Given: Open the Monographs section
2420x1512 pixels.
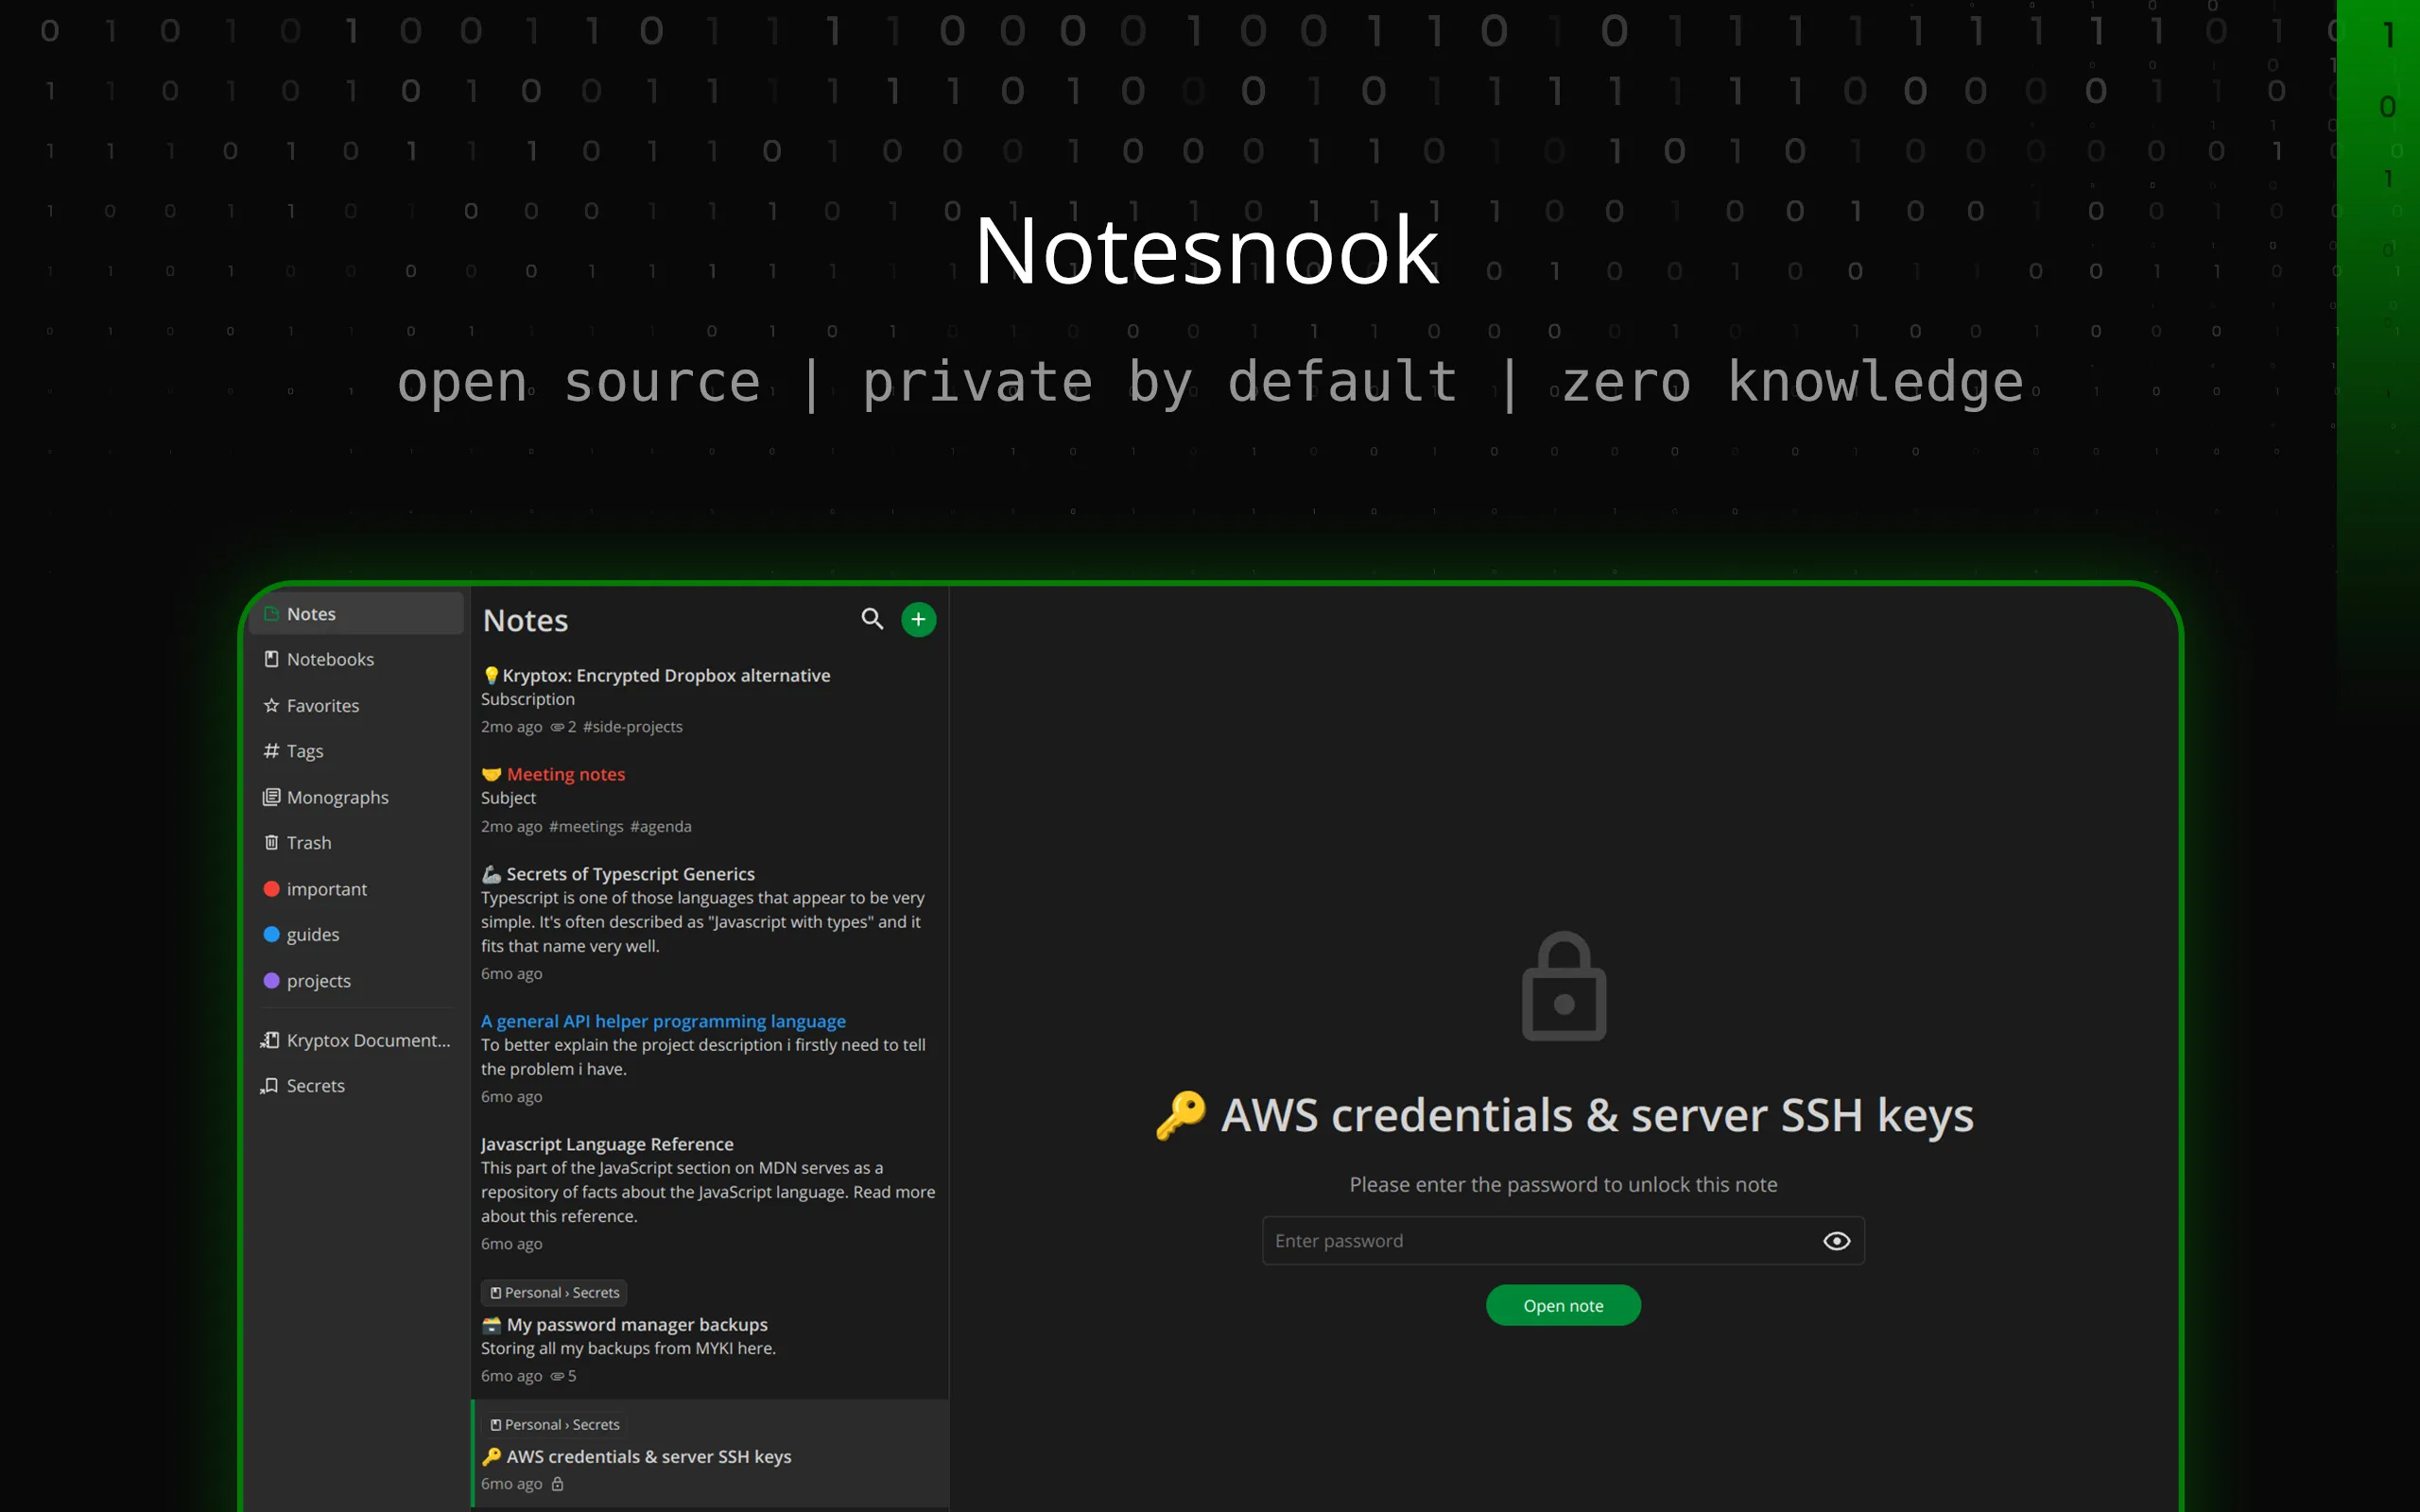Looking at the screenshot, I should click(x=337, y=797).
